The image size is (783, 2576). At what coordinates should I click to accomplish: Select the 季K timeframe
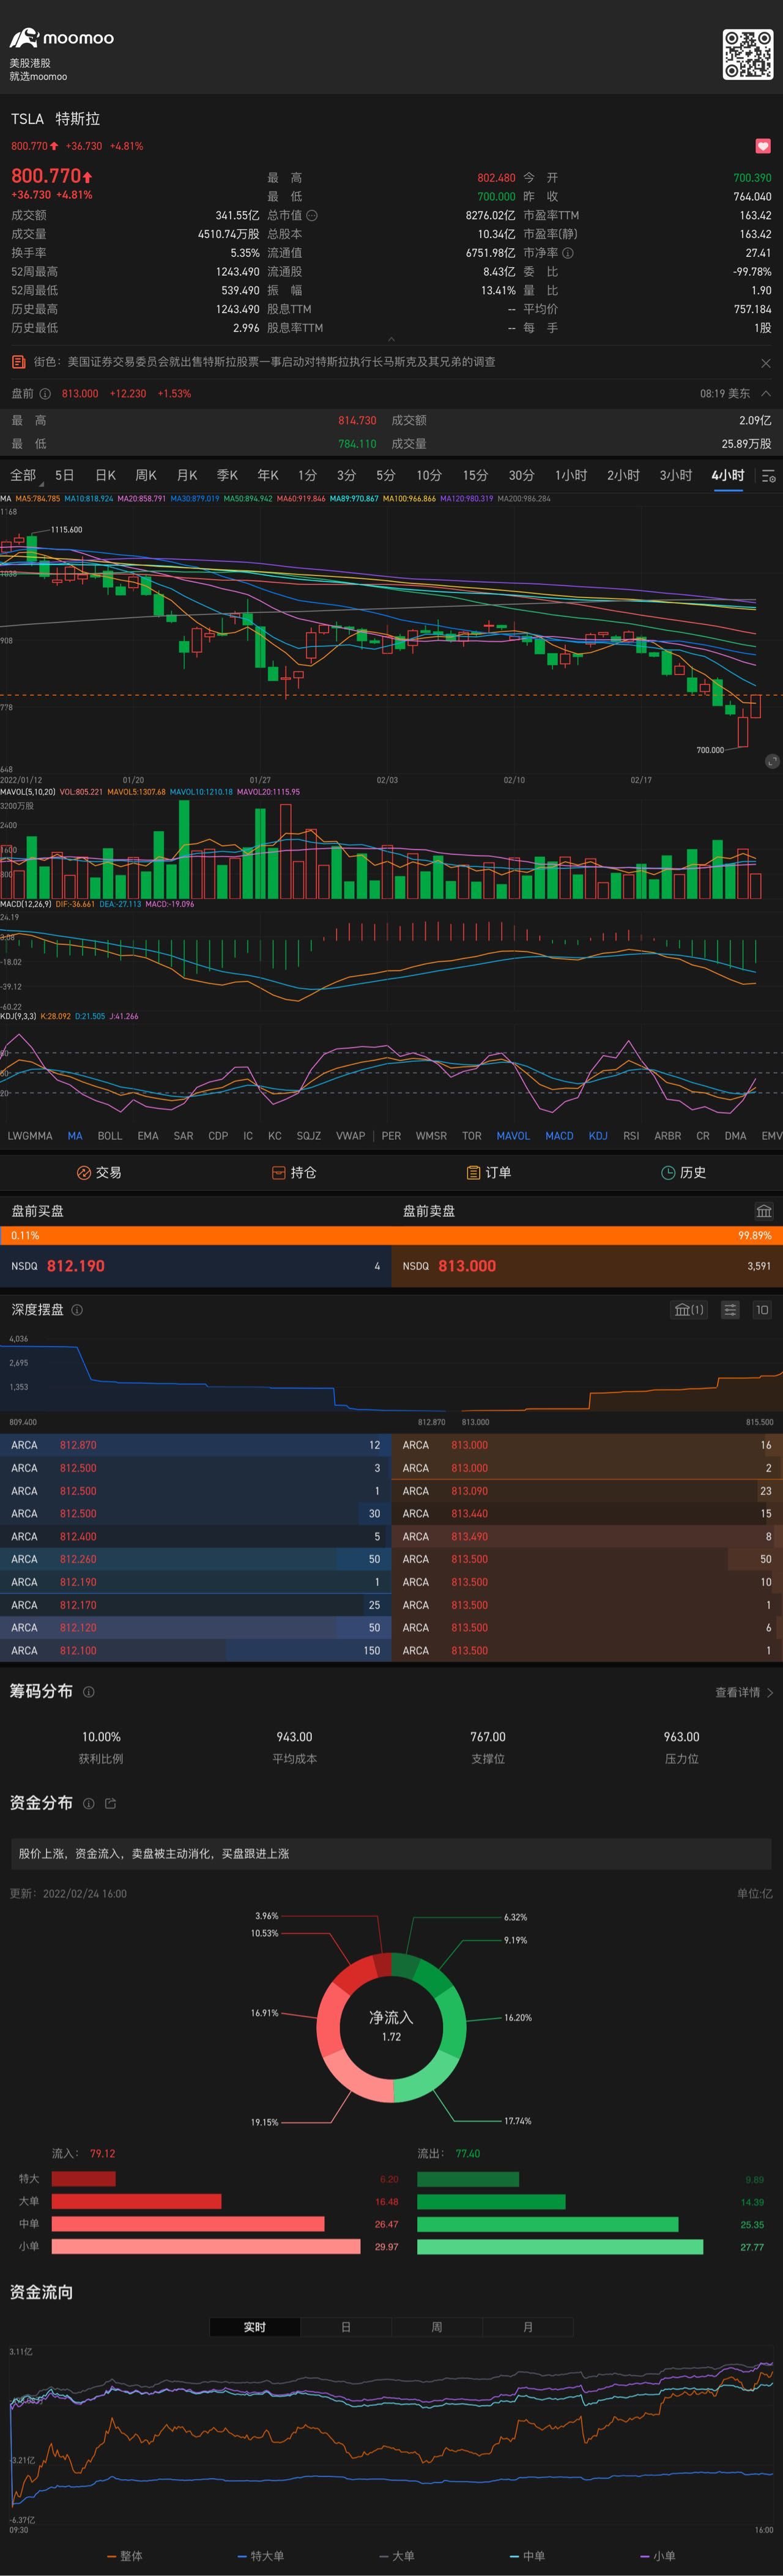click(x=227, y=475)
